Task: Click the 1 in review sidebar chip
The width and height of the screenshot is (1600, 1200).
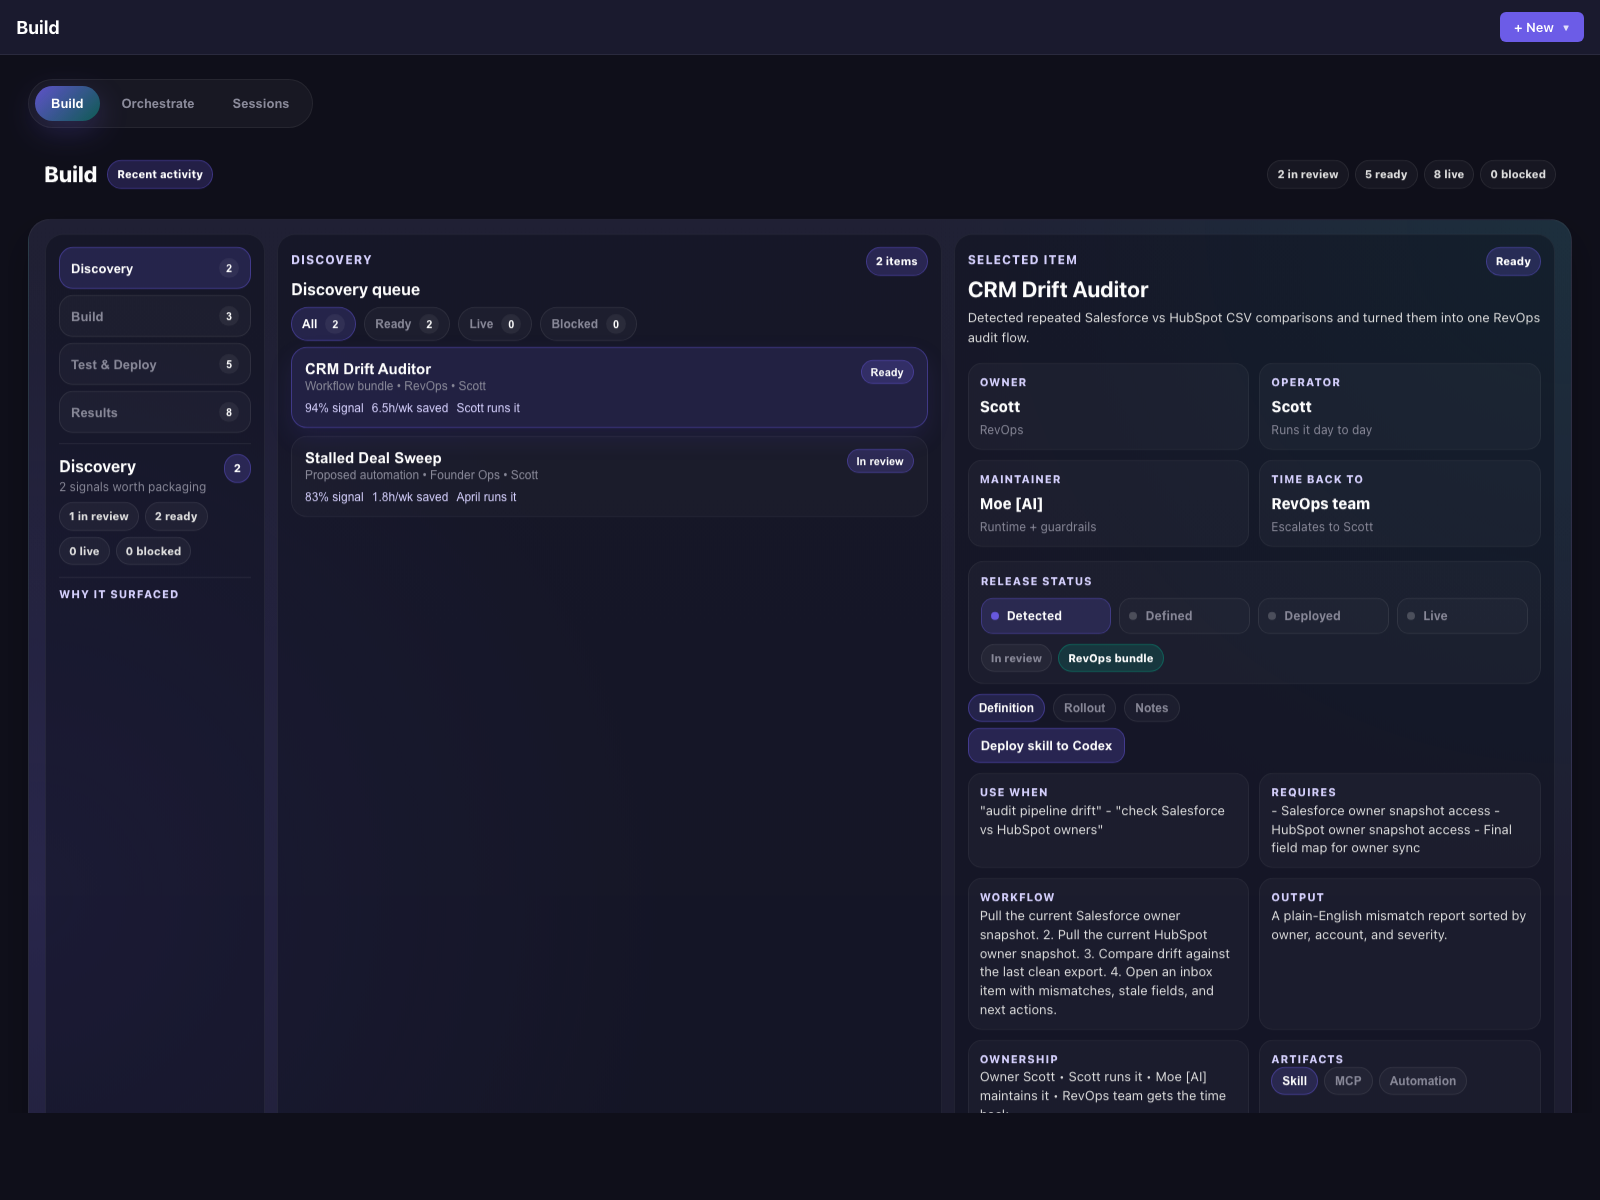Action: pyautogui.click(x=99, y=516)
